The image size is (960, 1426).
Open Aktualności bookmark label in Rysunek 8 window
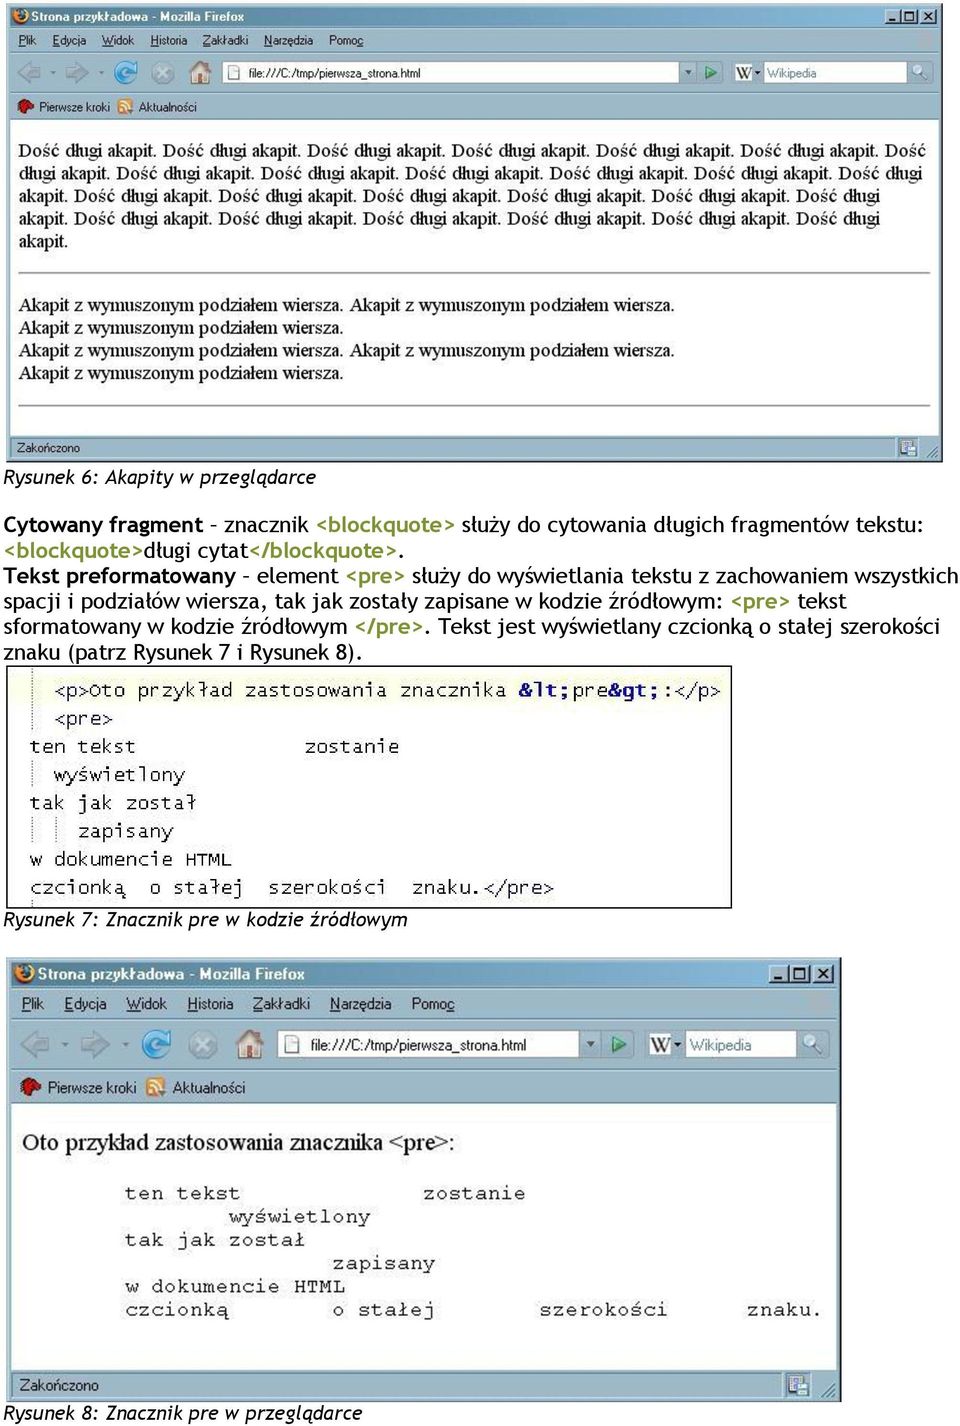click(x=208, y=1087)
